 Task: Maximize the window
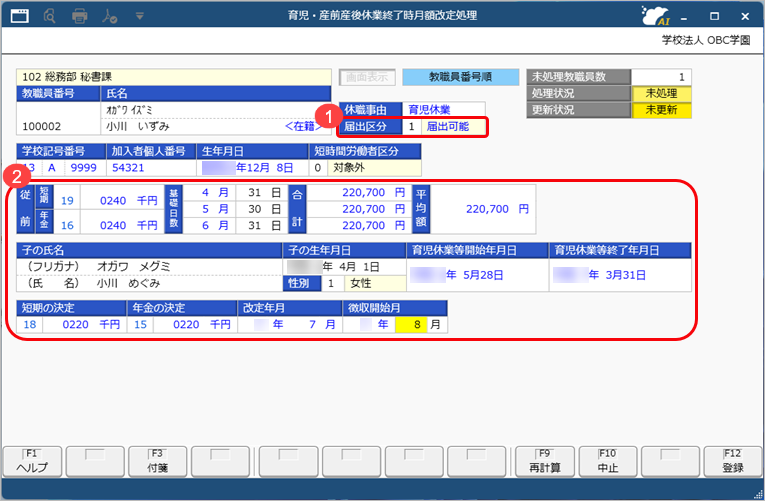coord(714,16)
